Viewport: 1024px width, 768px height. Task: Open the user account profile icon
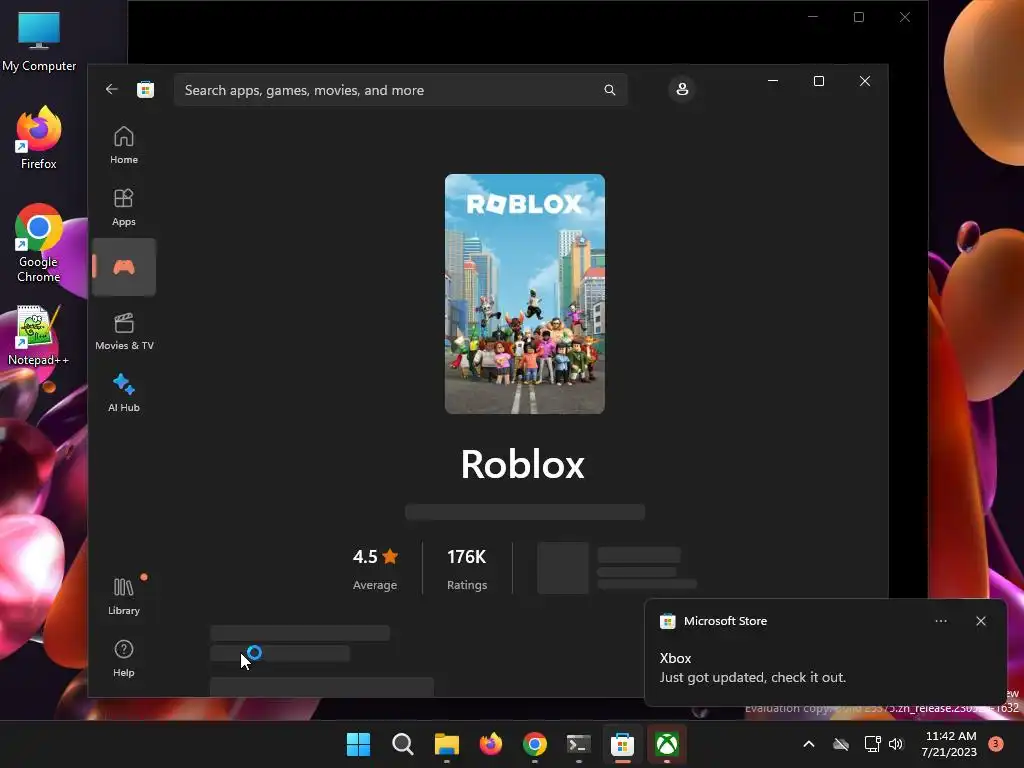point(682,89)
